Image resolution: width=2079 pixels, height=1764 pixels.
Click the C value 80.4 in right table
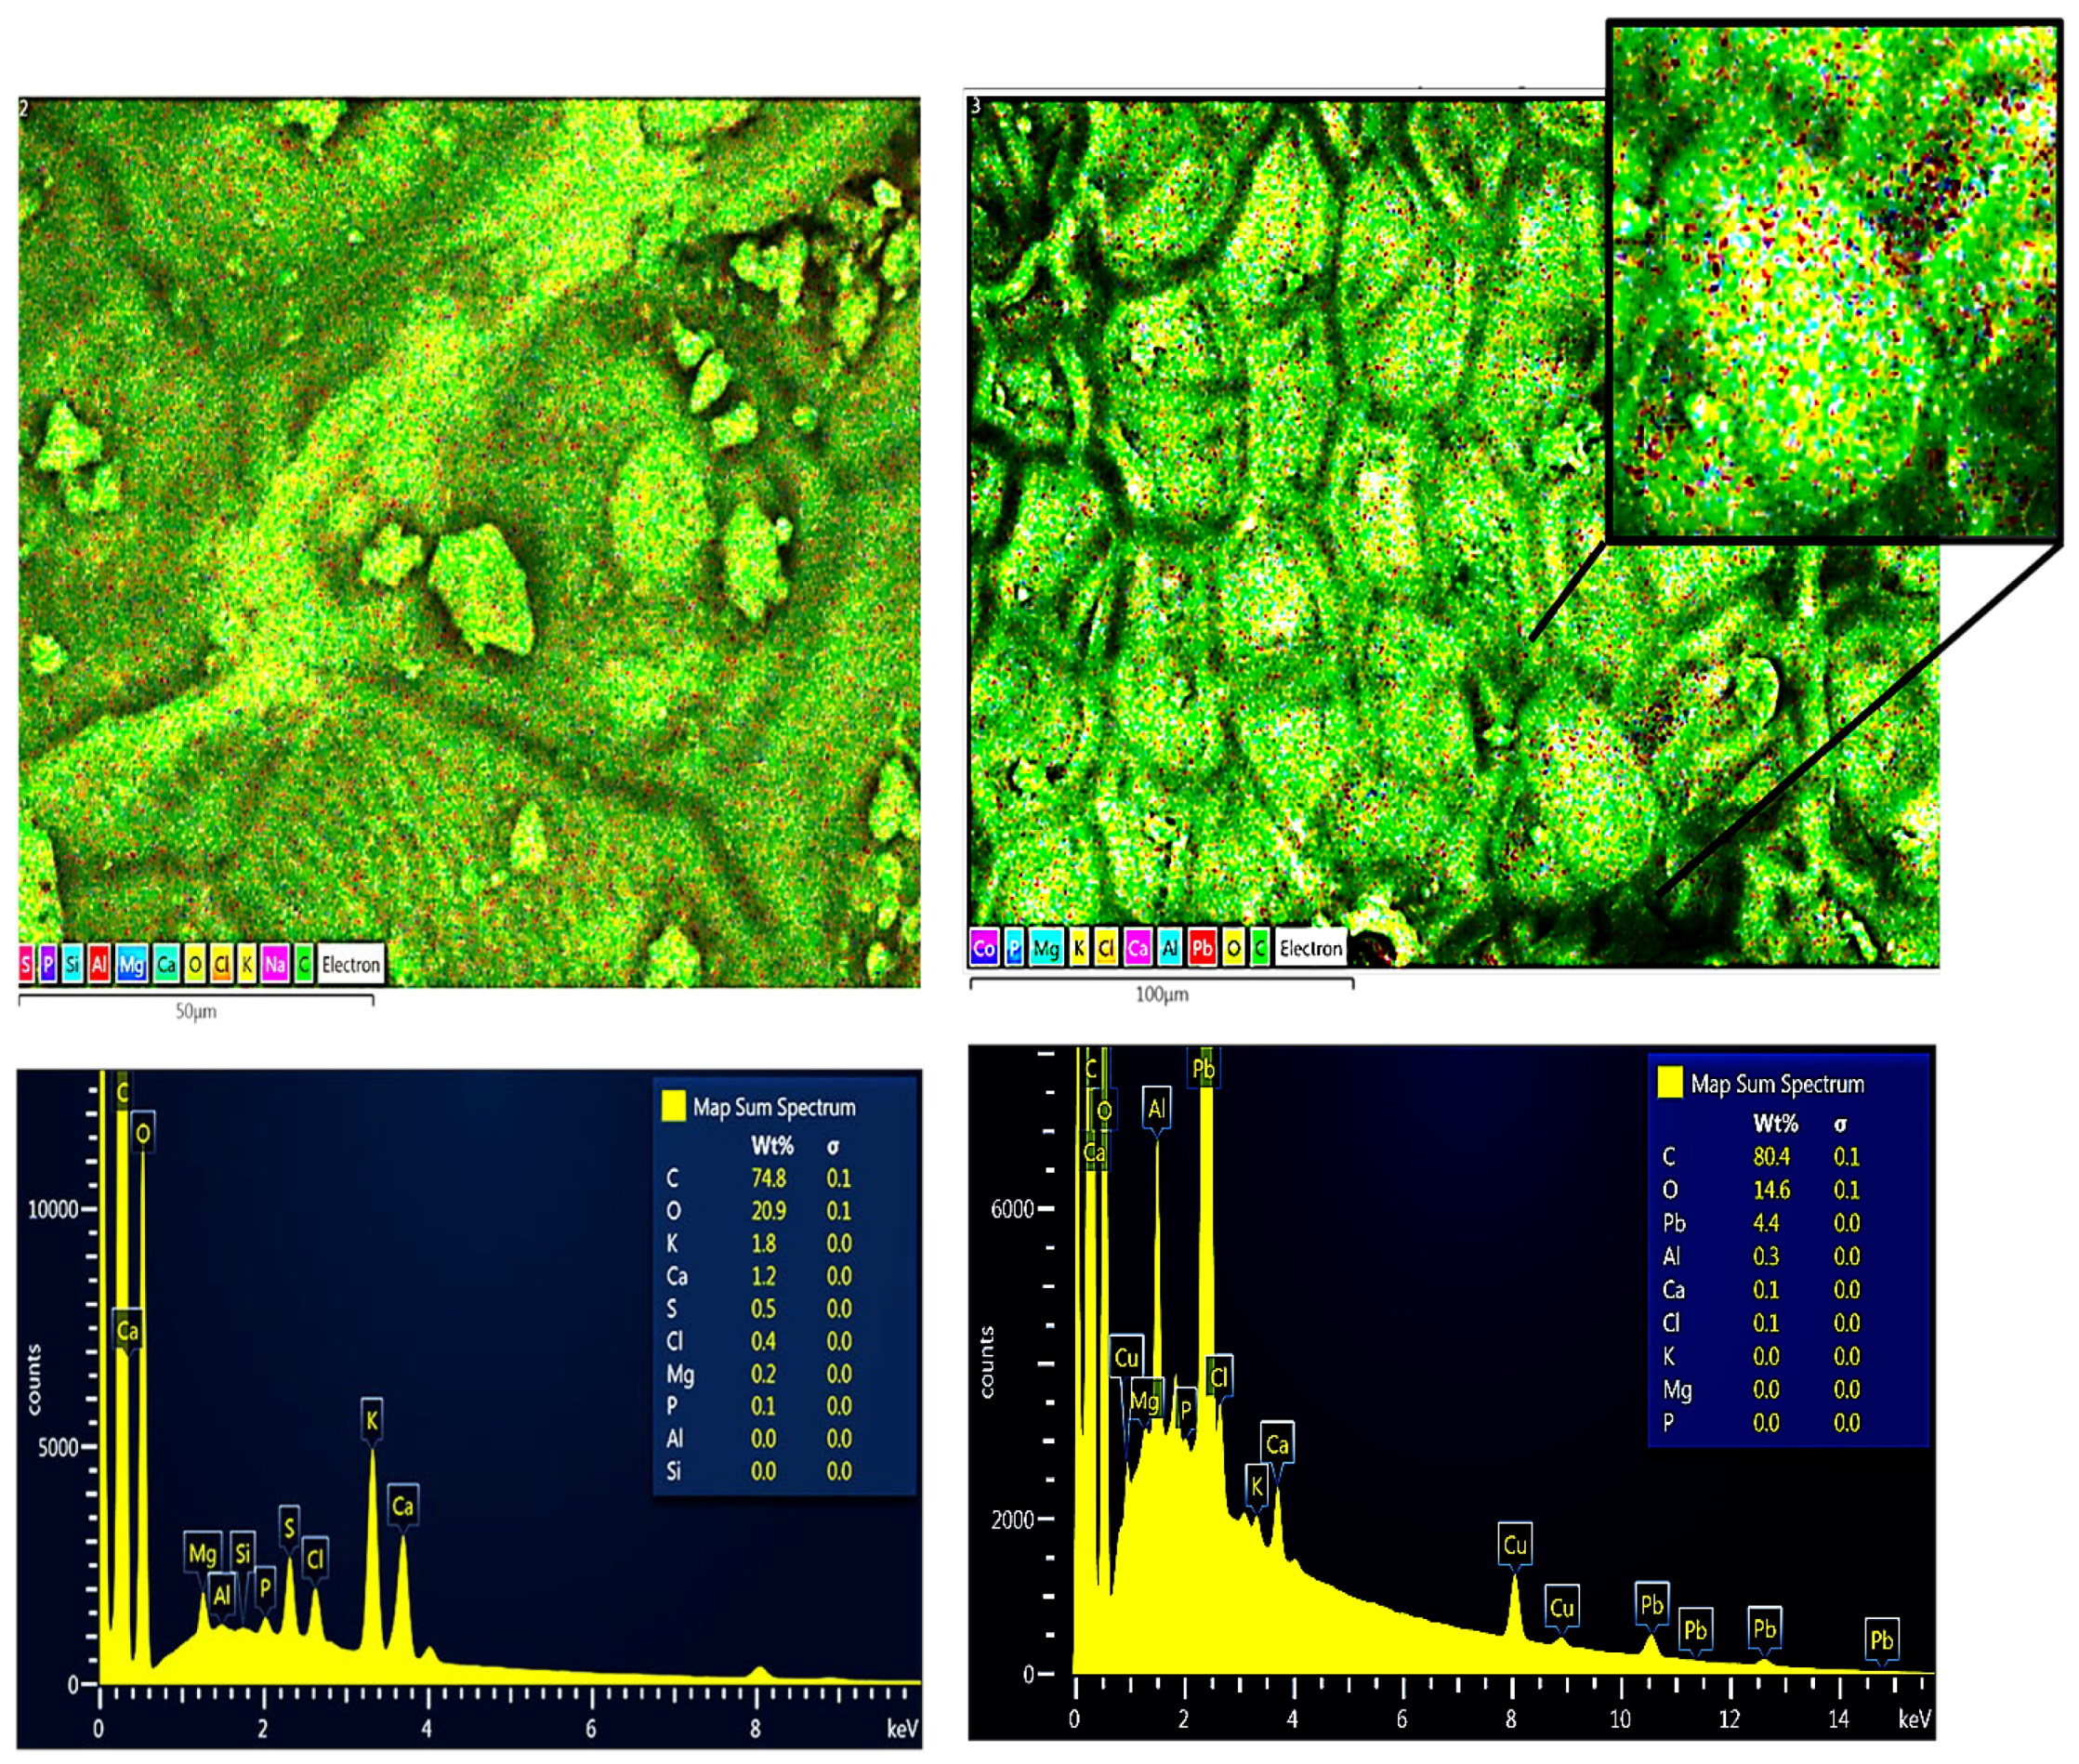tap(1771, 1156)
